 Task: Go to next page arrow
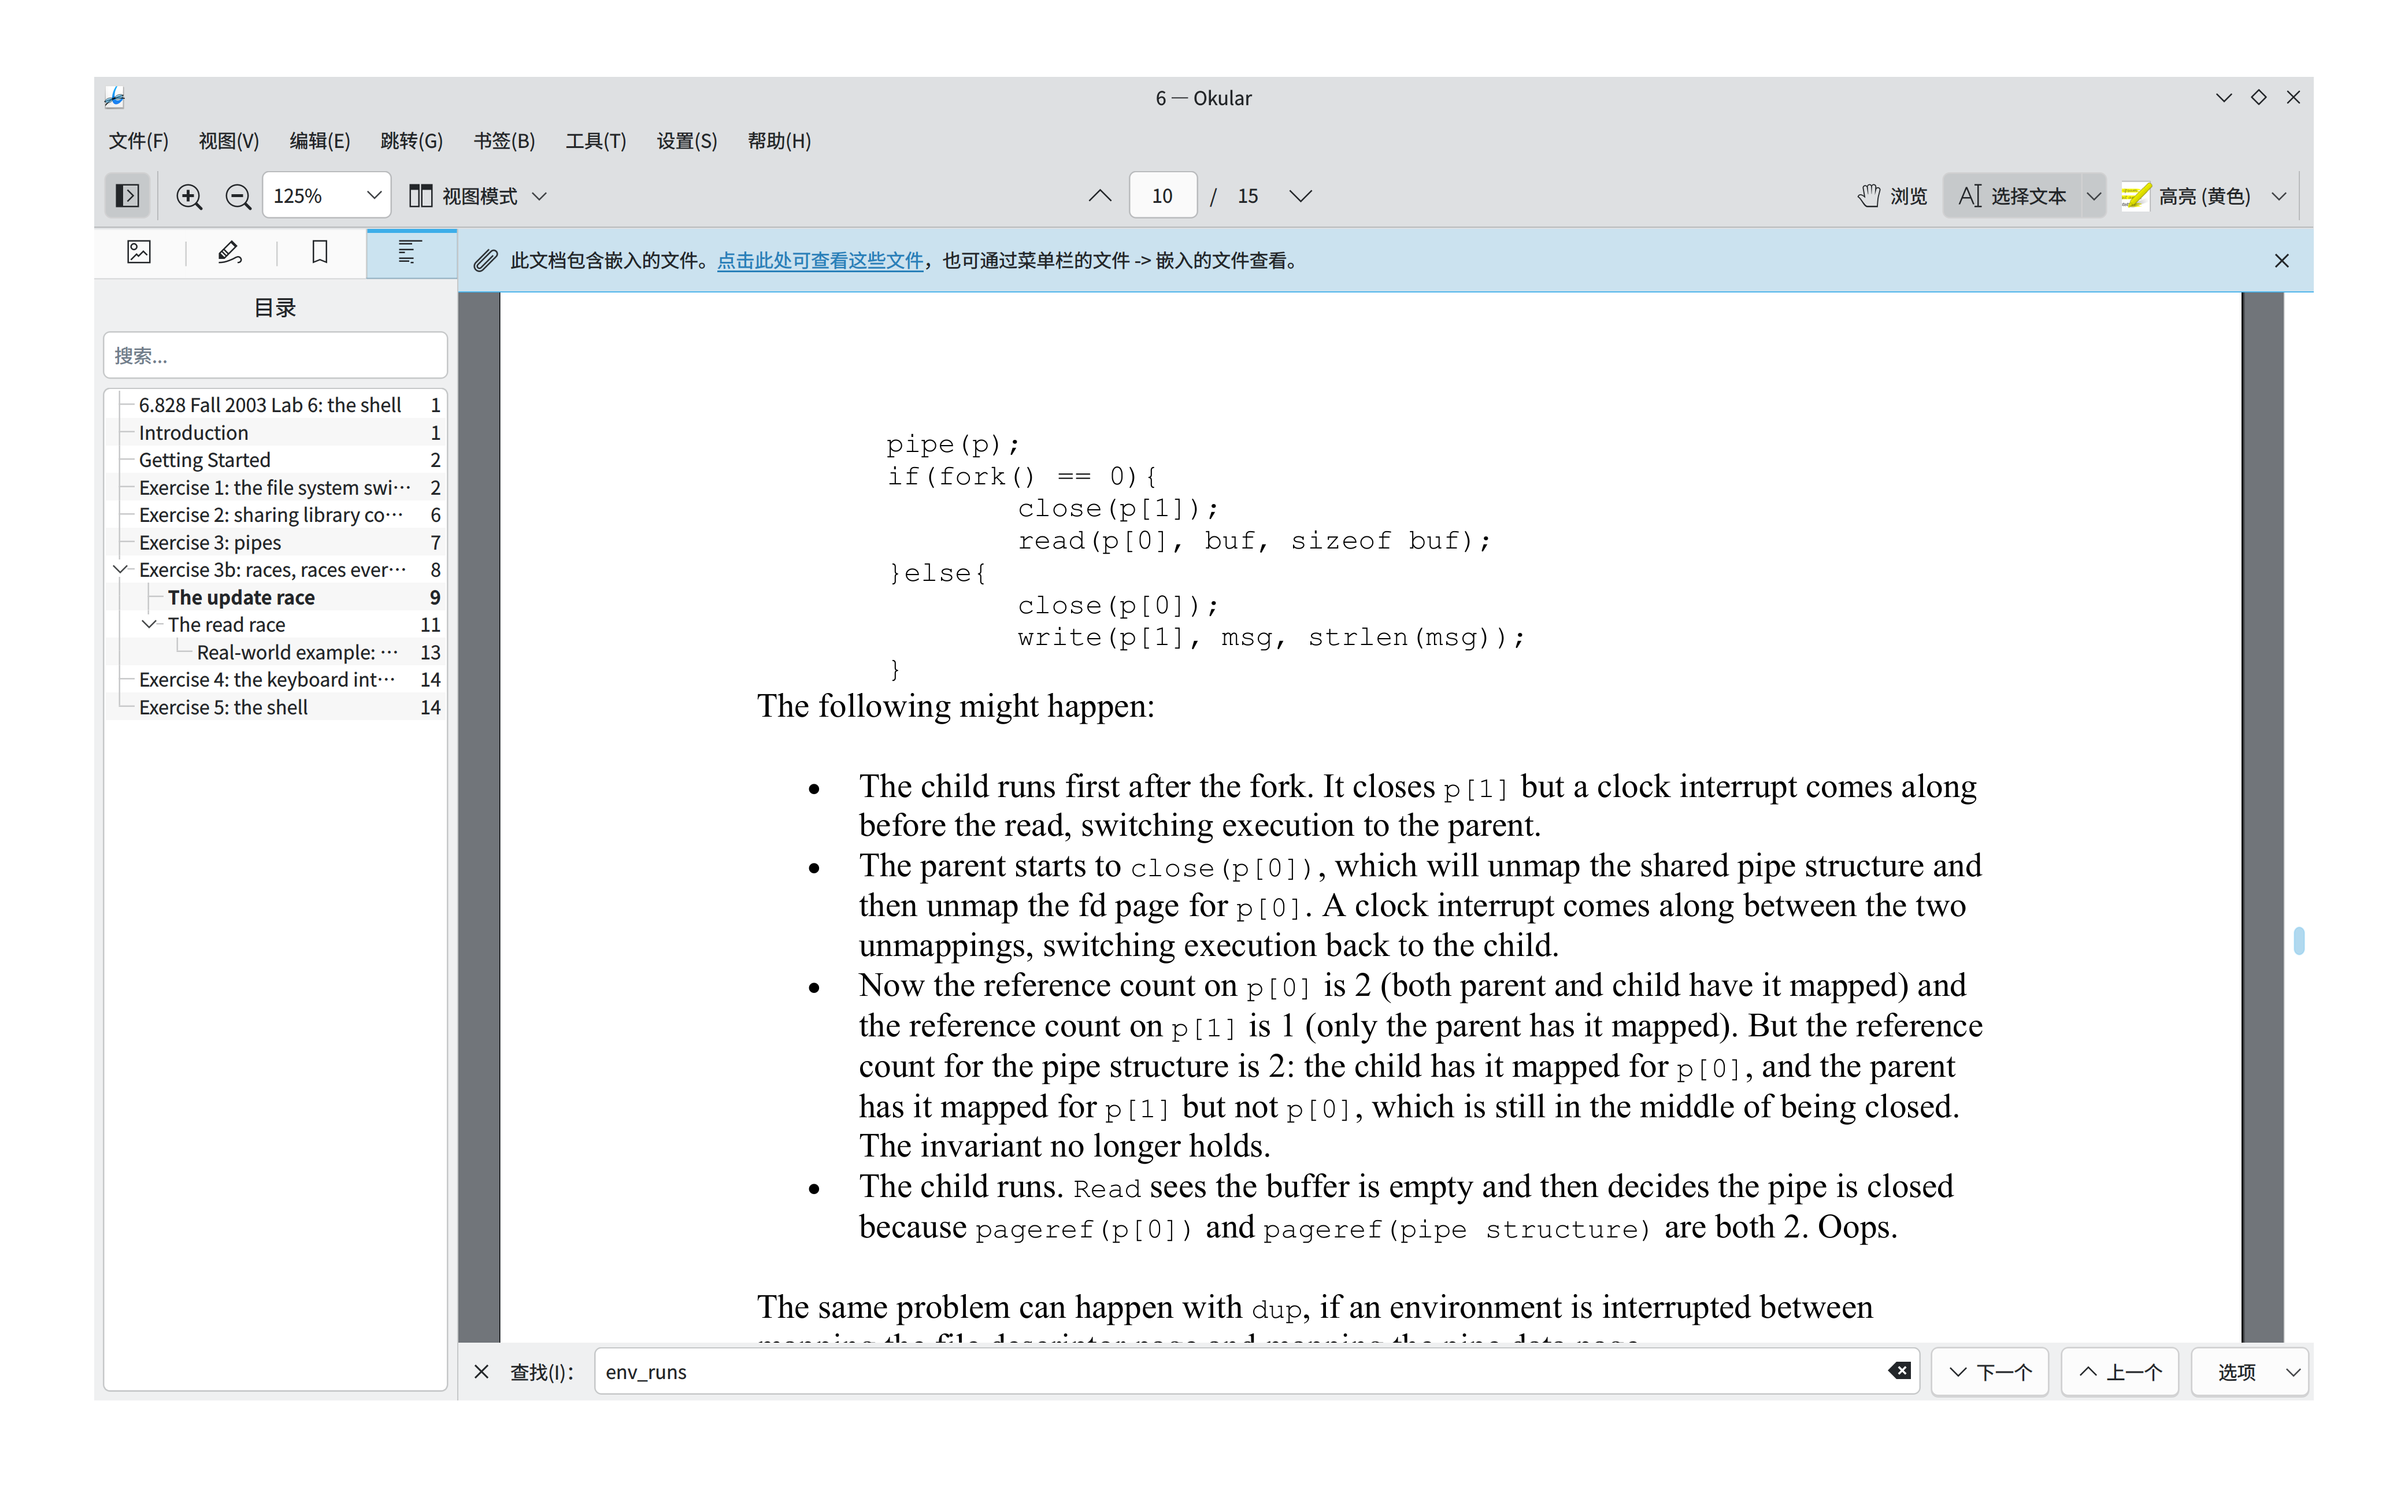click(1300, 196)
